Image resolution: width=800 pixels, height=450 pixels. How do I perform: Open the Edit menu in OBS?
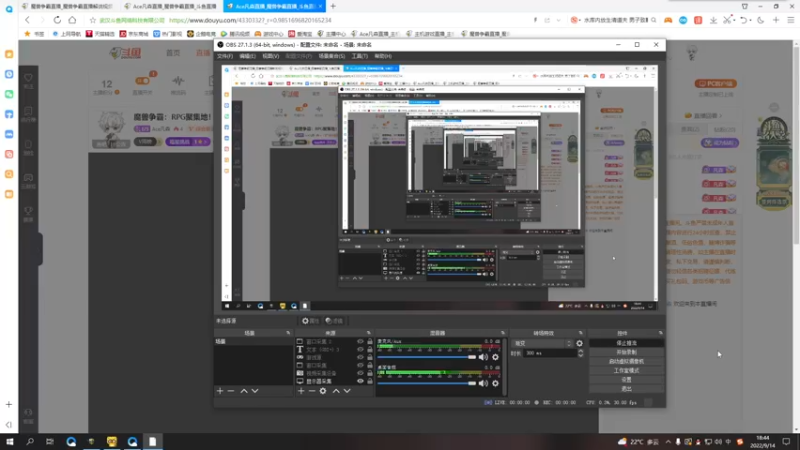point(247,56)
